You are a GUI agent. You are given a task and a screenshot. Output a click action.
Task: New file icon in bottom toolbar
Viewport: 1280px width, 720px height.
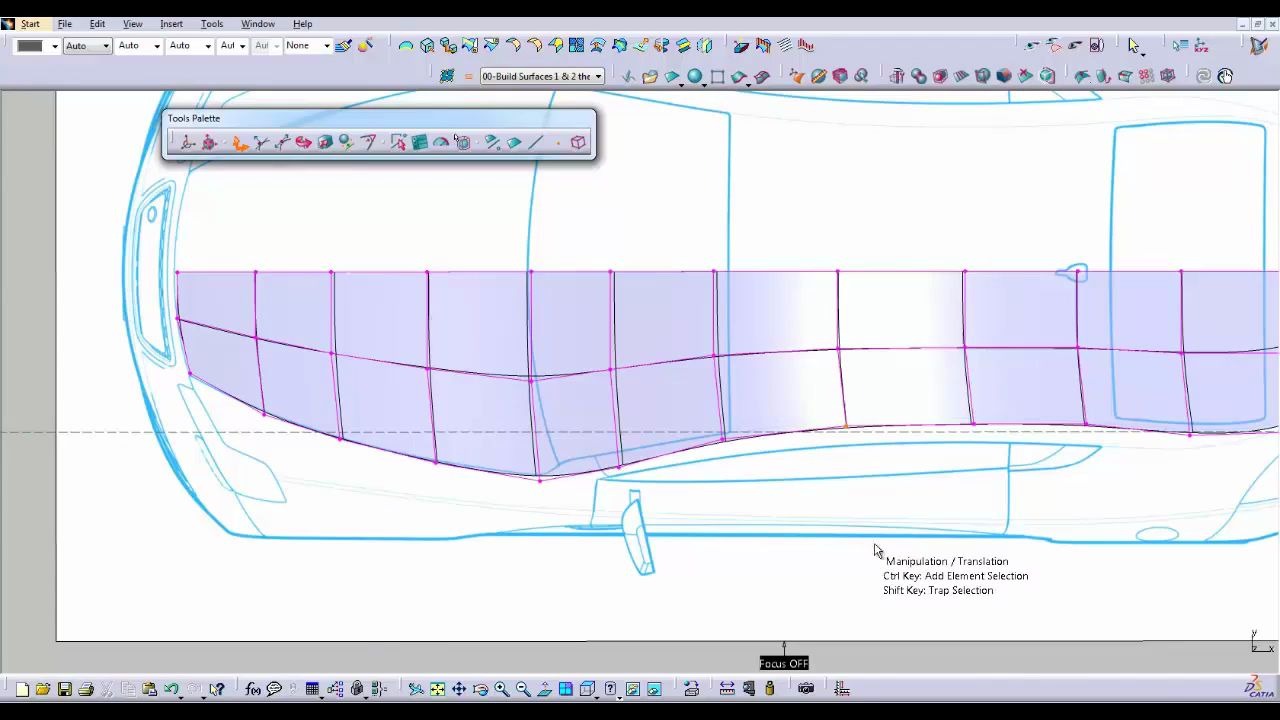click(x=22, y=689)
